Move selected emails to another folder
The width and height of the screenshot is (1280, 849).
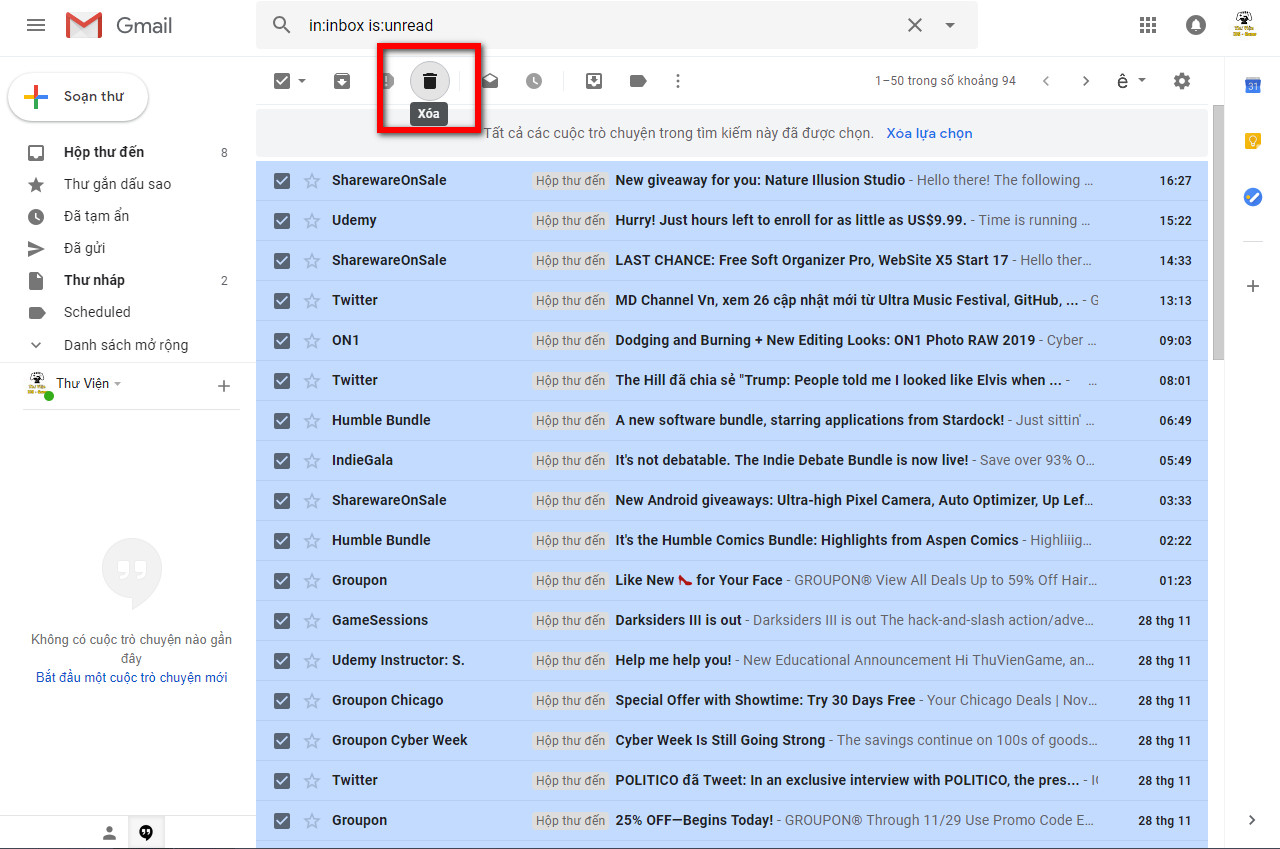594,80
